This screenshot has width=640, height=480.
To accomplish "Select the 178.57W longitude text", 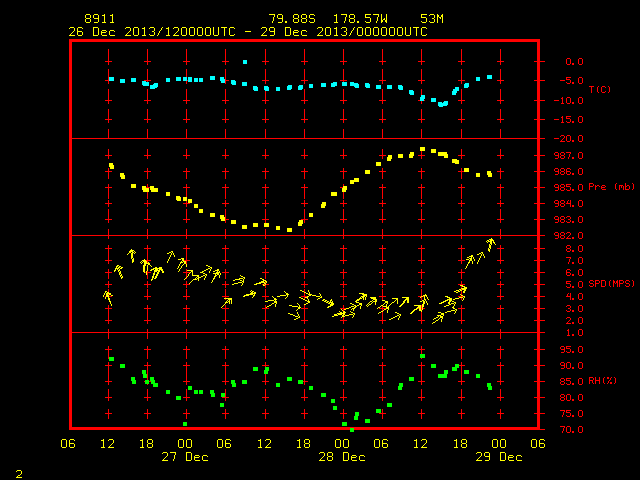I will 360,19.
